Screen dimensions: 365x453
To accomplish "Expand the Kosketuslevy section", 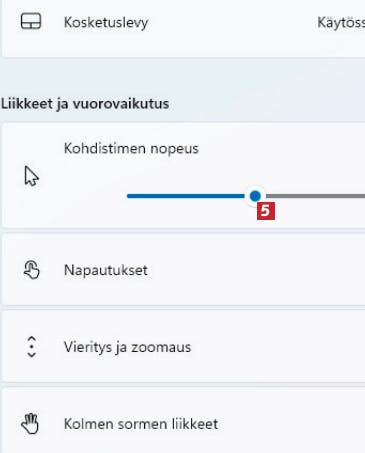I will point(184,28).
